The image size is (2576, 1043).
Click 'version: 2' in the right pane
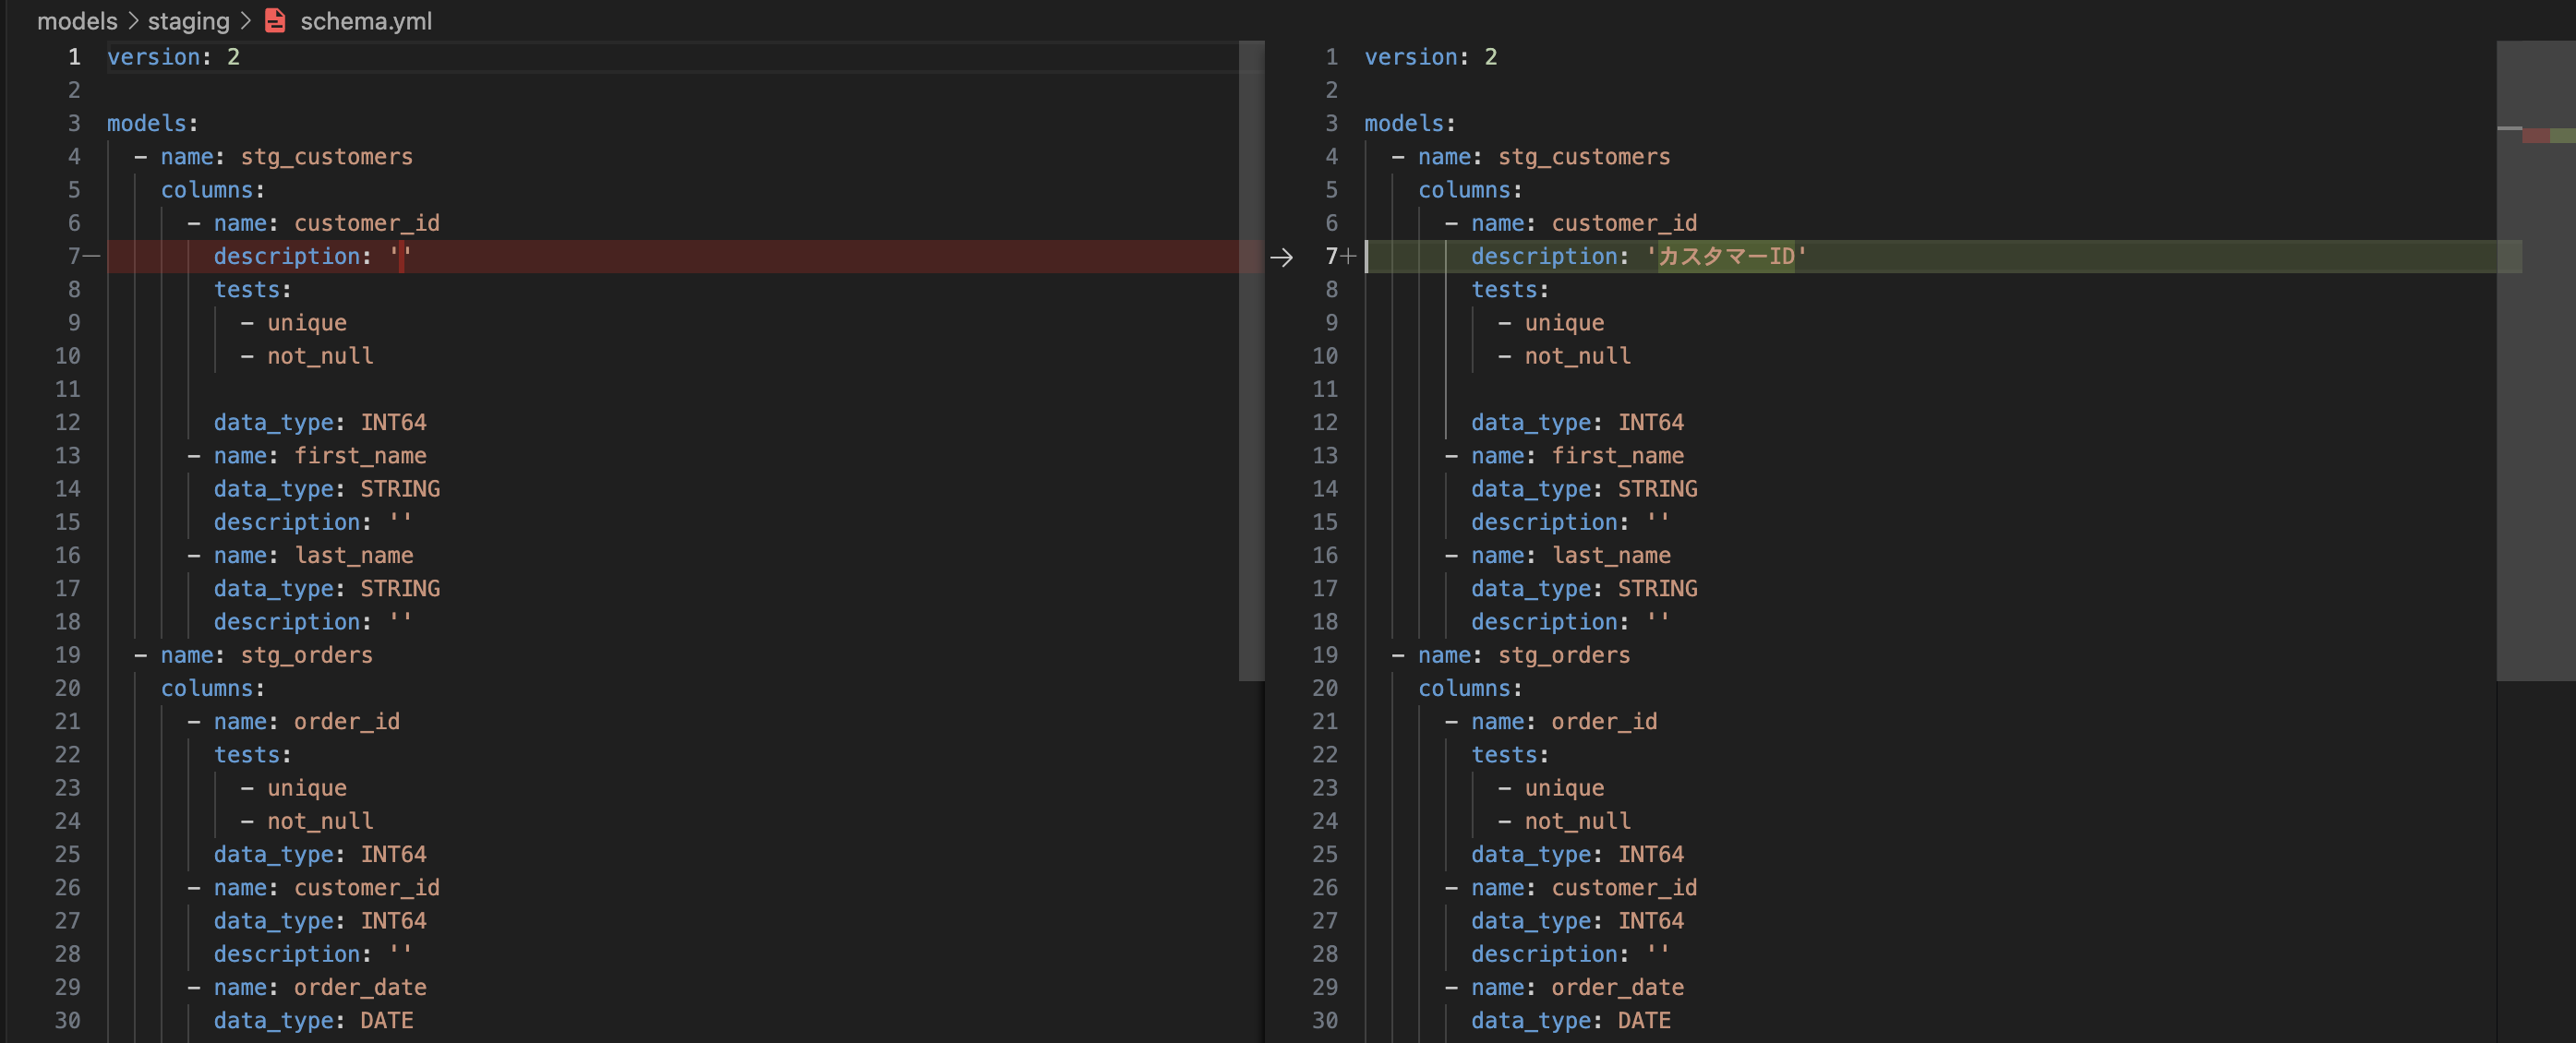pyautogui.click(x=1431, y=57)
